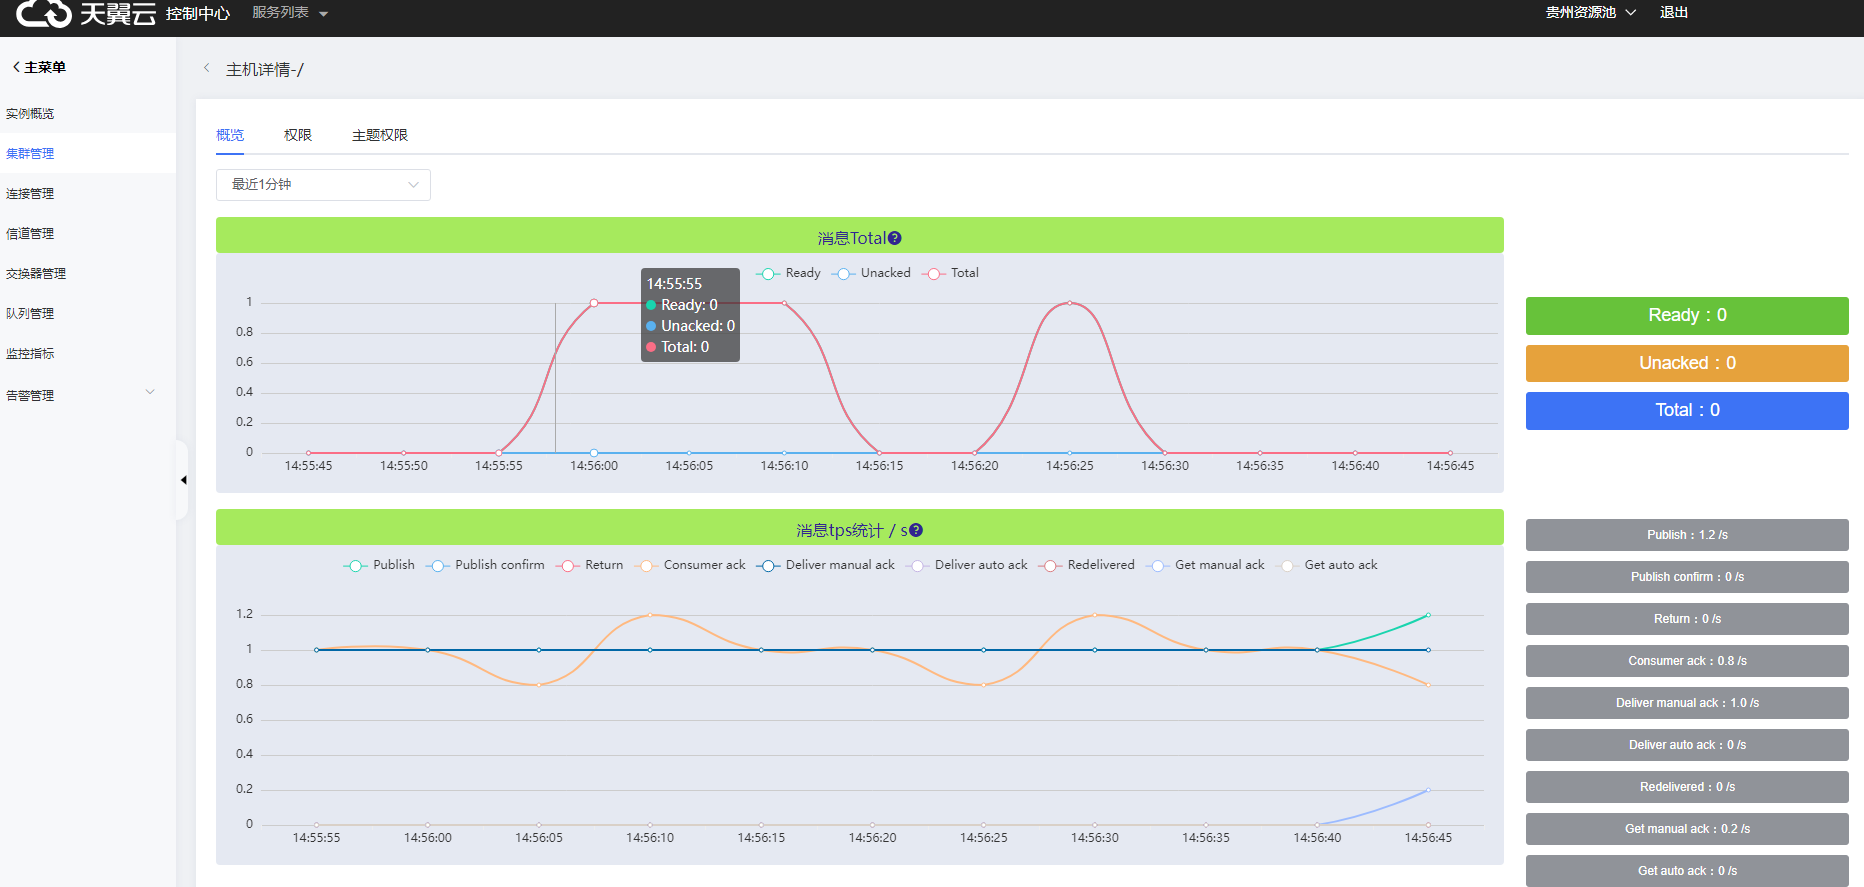1864x887 pixels.
Task: Switch to the 主题权限 tab
Action: coord(380,135)
